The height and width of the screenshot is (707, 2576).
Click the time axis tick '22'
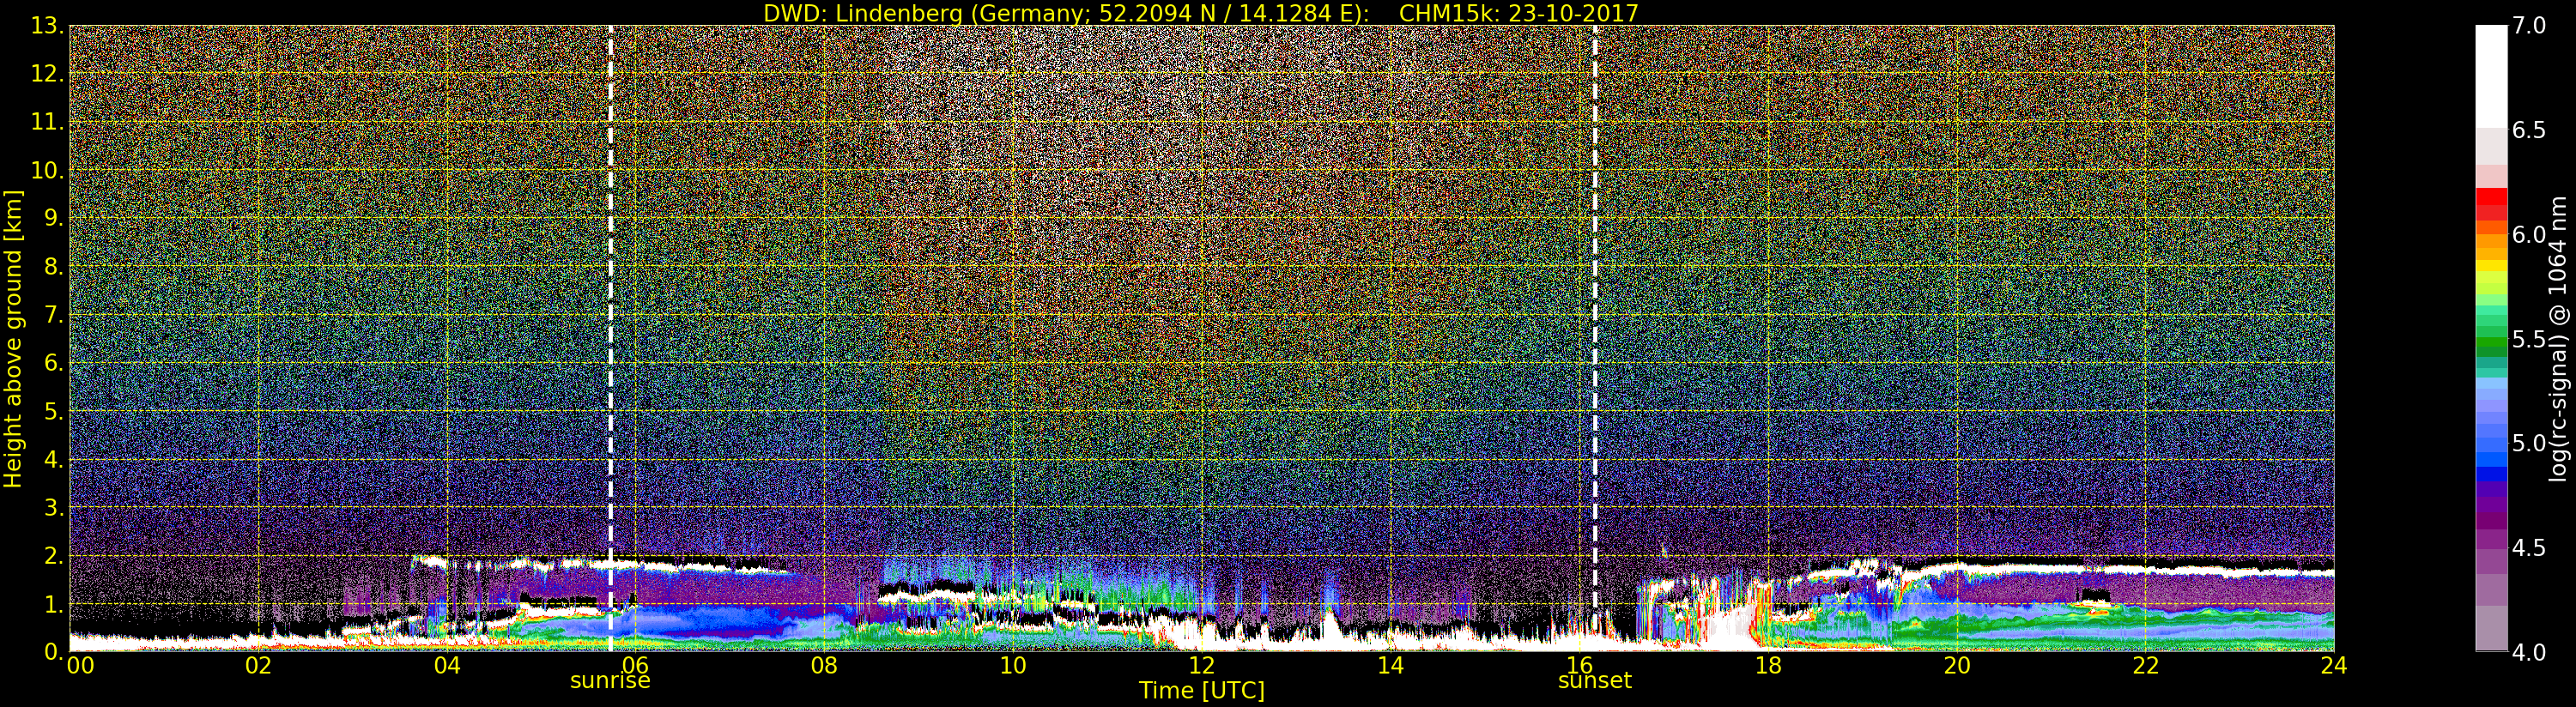click(2146, 665)
